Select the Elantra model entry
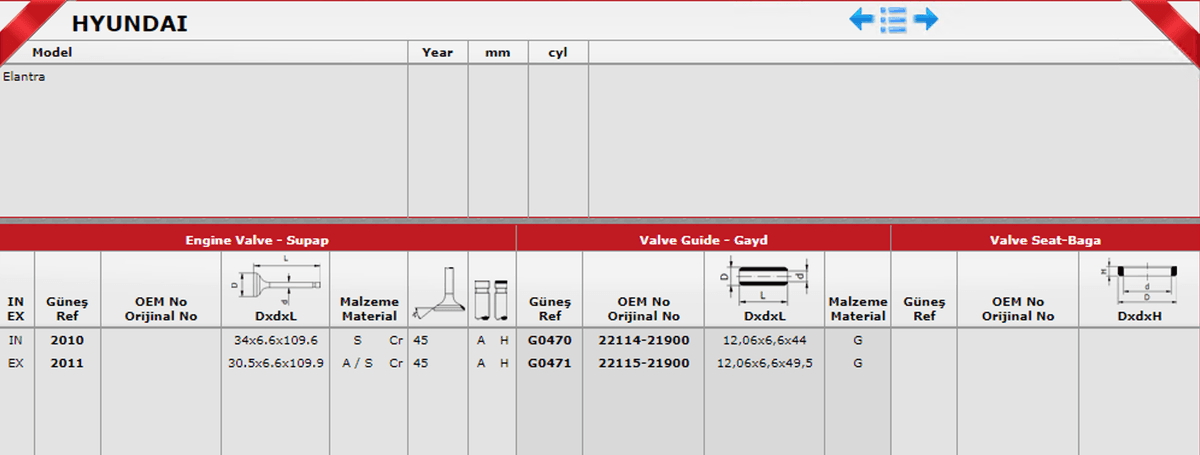 pos(24,76)
